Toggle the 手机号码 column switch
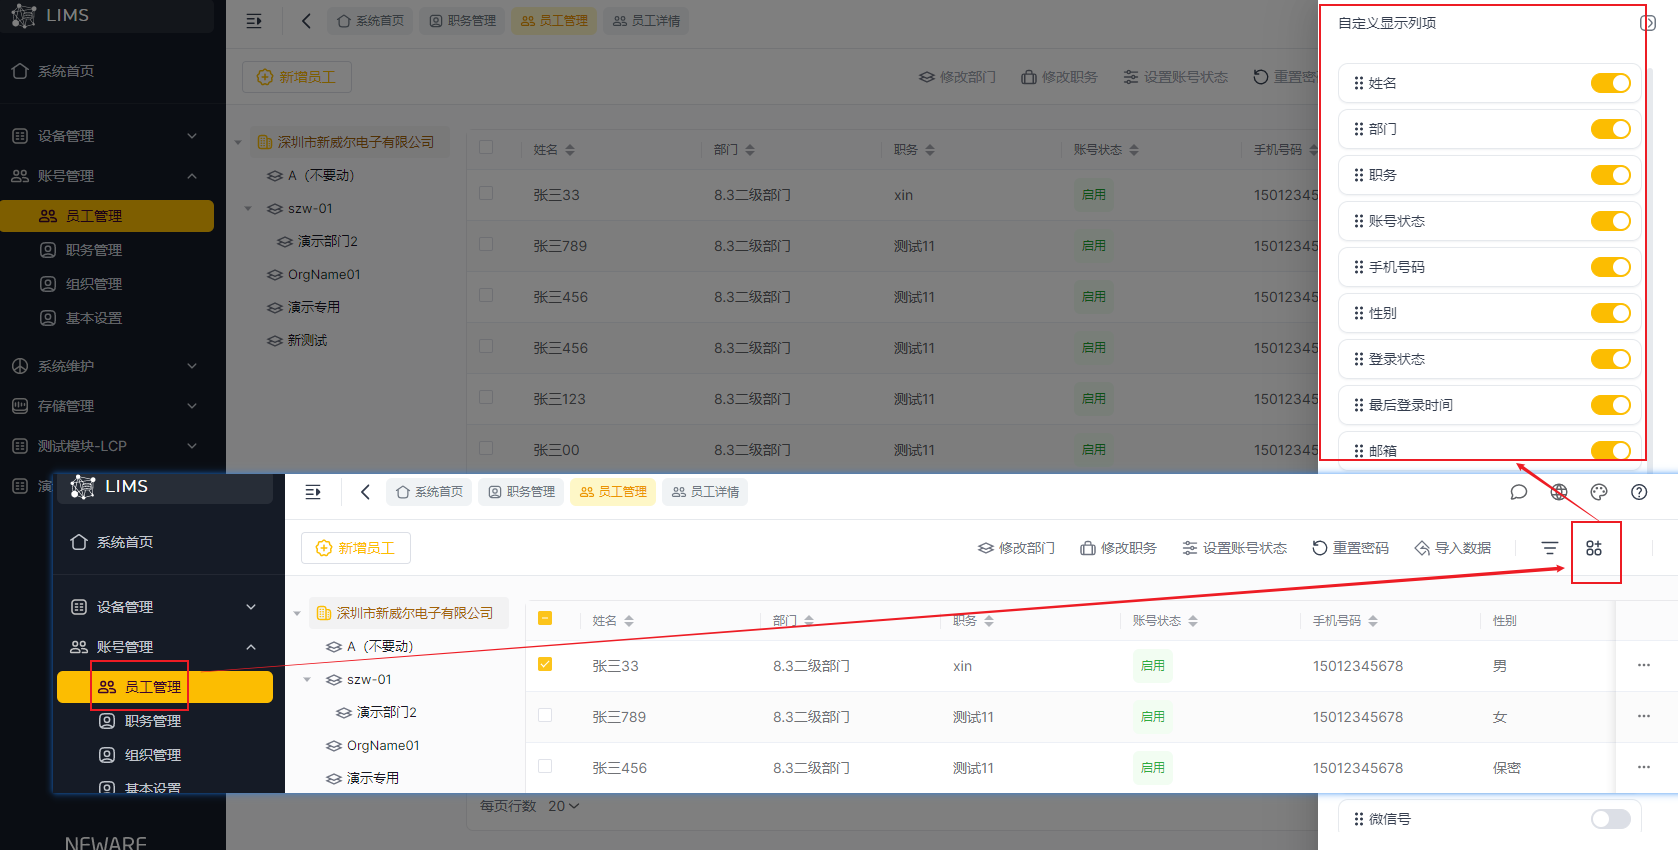 point(1610,267)
